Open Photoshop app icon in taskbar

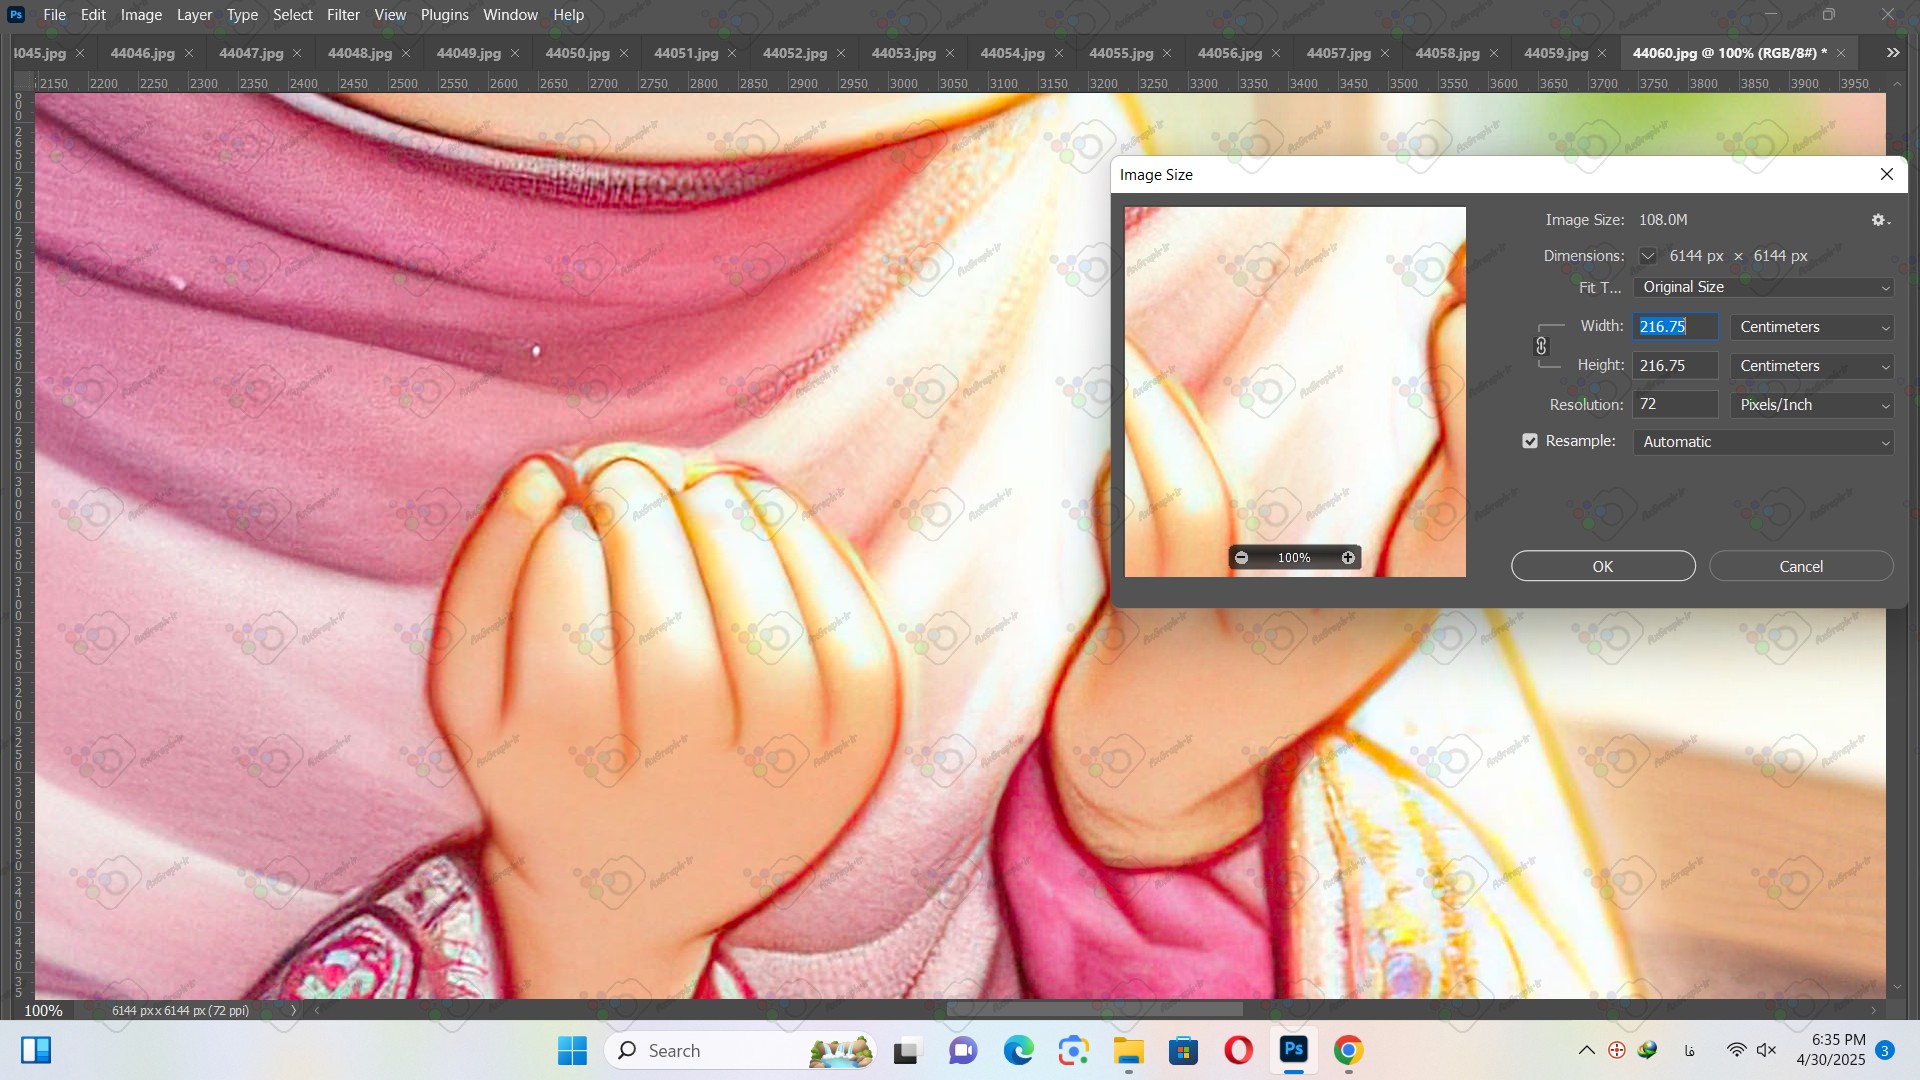[x=1293, y=1050]
